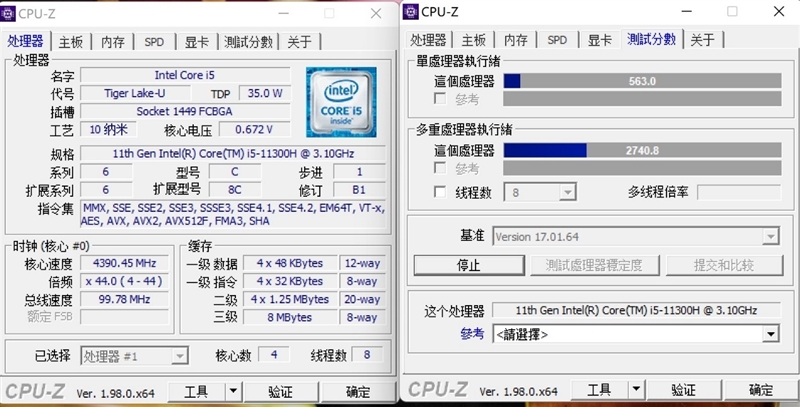
Task: Switch to 处理器 tab in right window
Action: [x=428, y=40]
